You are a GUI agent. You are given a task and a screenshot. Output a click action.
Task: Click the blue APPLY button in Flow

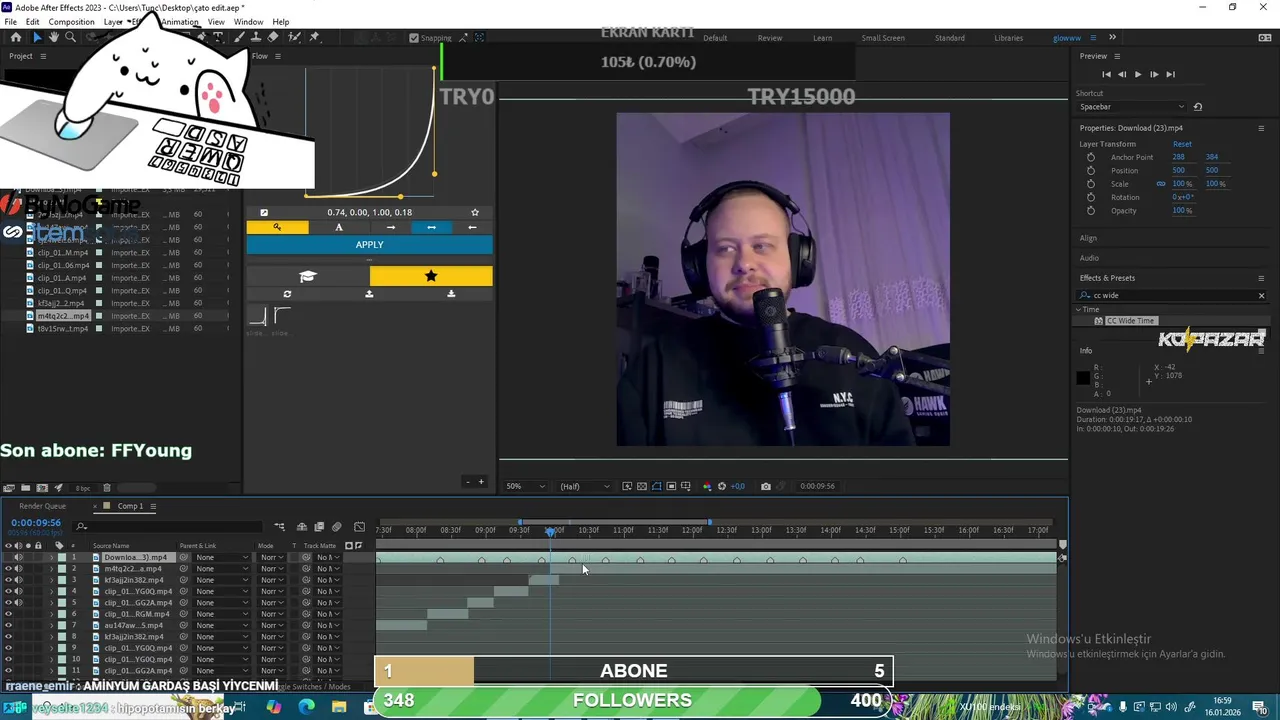[369, 245]
